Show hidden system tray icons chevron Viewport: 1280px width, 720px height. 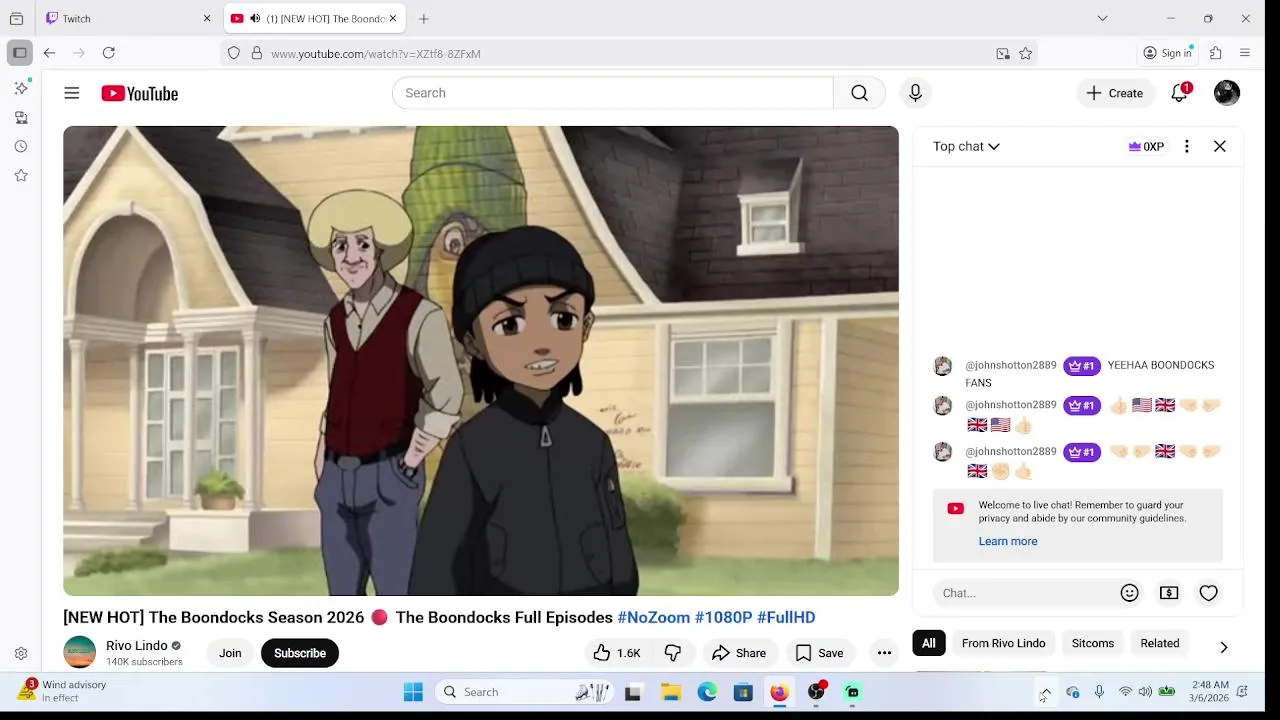point(1045,692)
